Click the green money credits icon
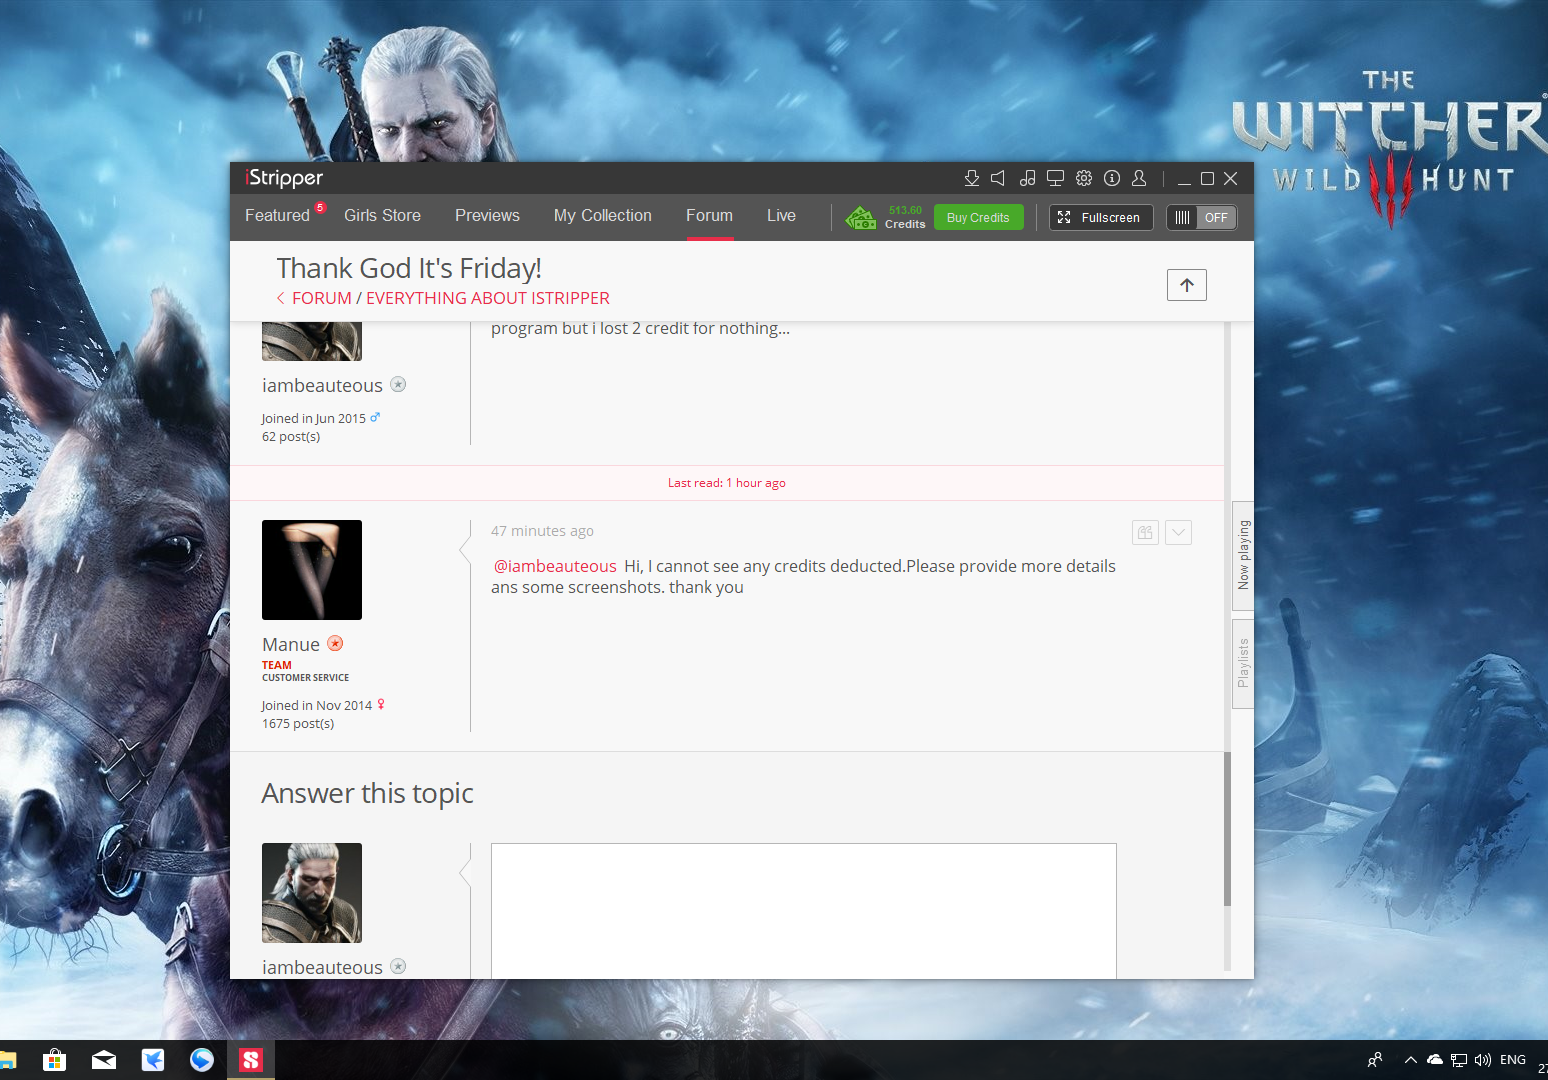The height and width of the screenshot is (1080, 1548). click(x=860, y=217)
